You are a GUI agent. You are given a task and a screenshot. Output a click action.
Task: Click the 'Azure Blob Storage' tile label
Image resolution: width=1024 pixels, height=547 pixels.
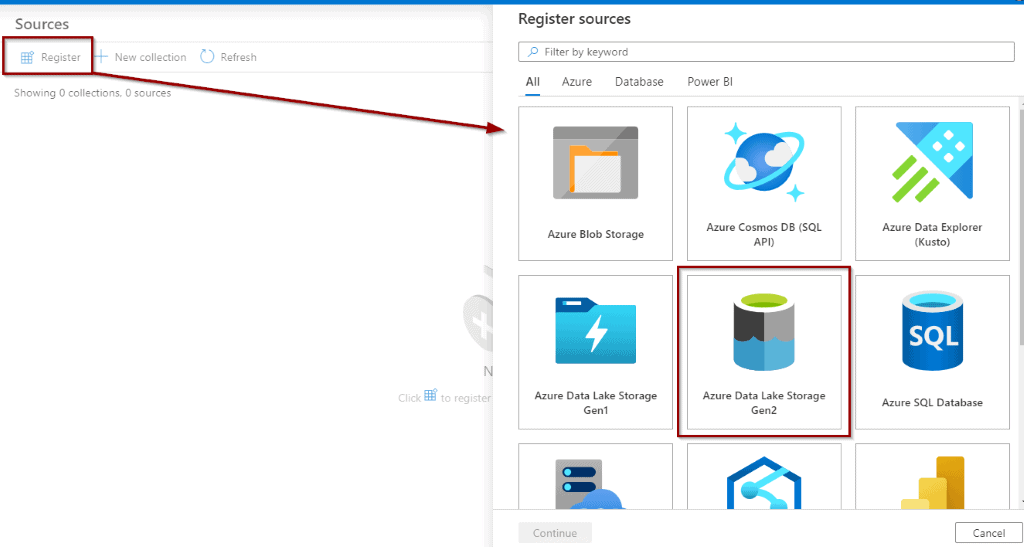click(595, 234)
